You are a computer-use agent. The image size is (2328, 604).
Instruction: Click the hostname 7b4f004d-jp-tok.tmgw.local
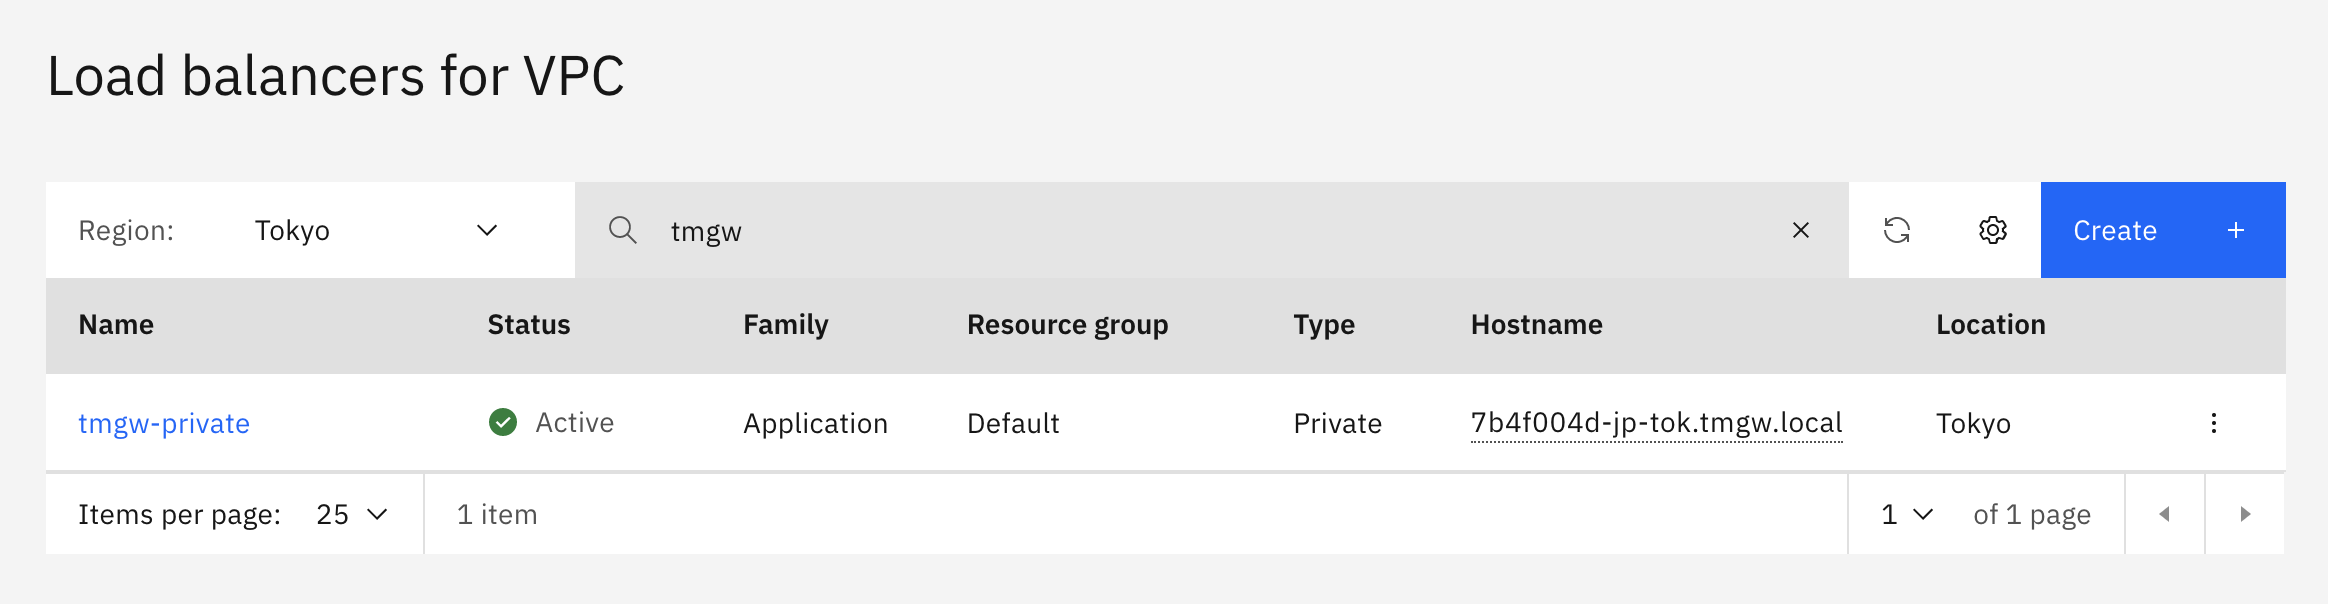[x=1656, y=423]
